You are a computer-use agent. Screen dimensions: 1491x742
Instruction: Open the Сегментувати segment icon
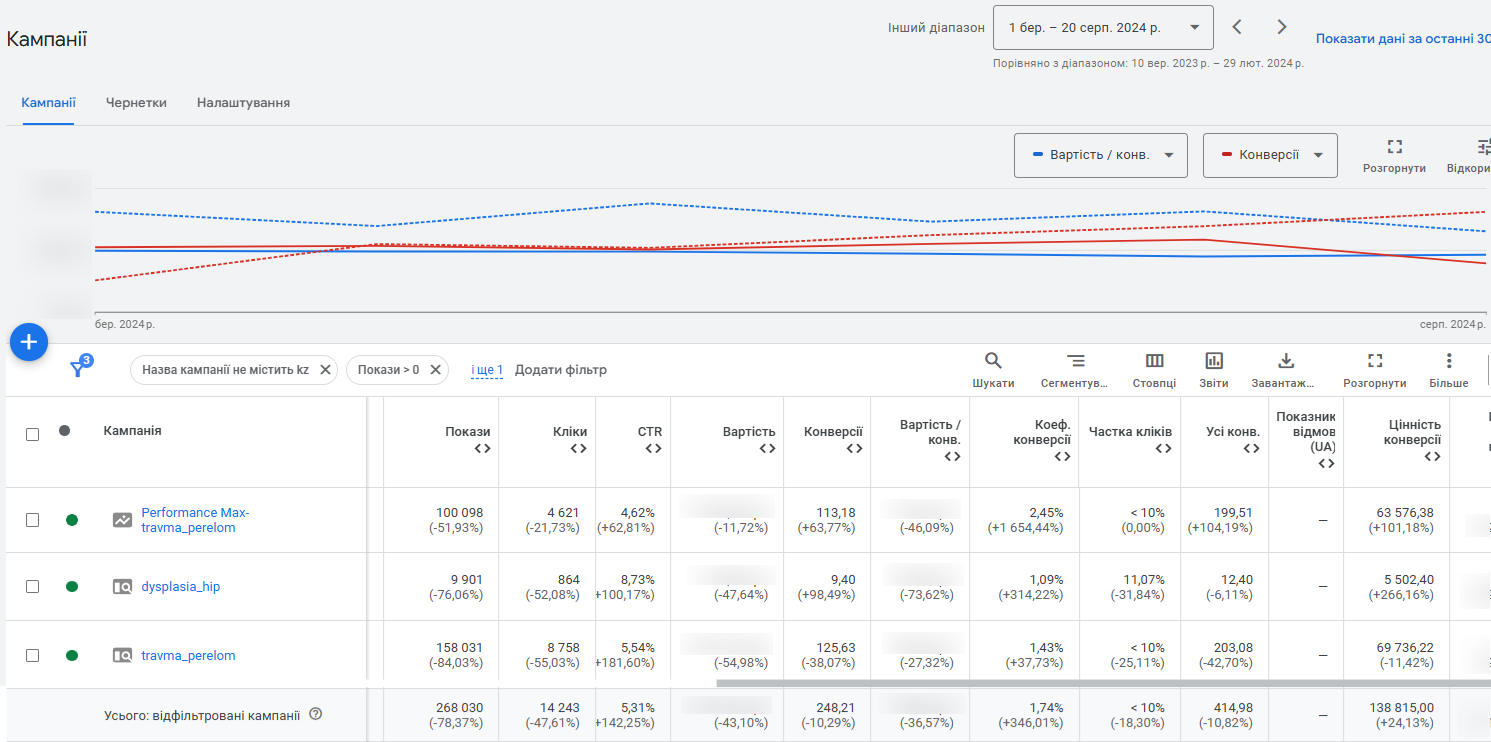coord(1075,361)
